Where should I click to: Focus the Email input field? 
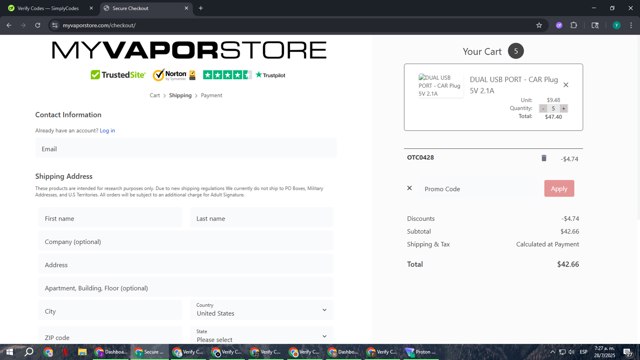(186, 149)
